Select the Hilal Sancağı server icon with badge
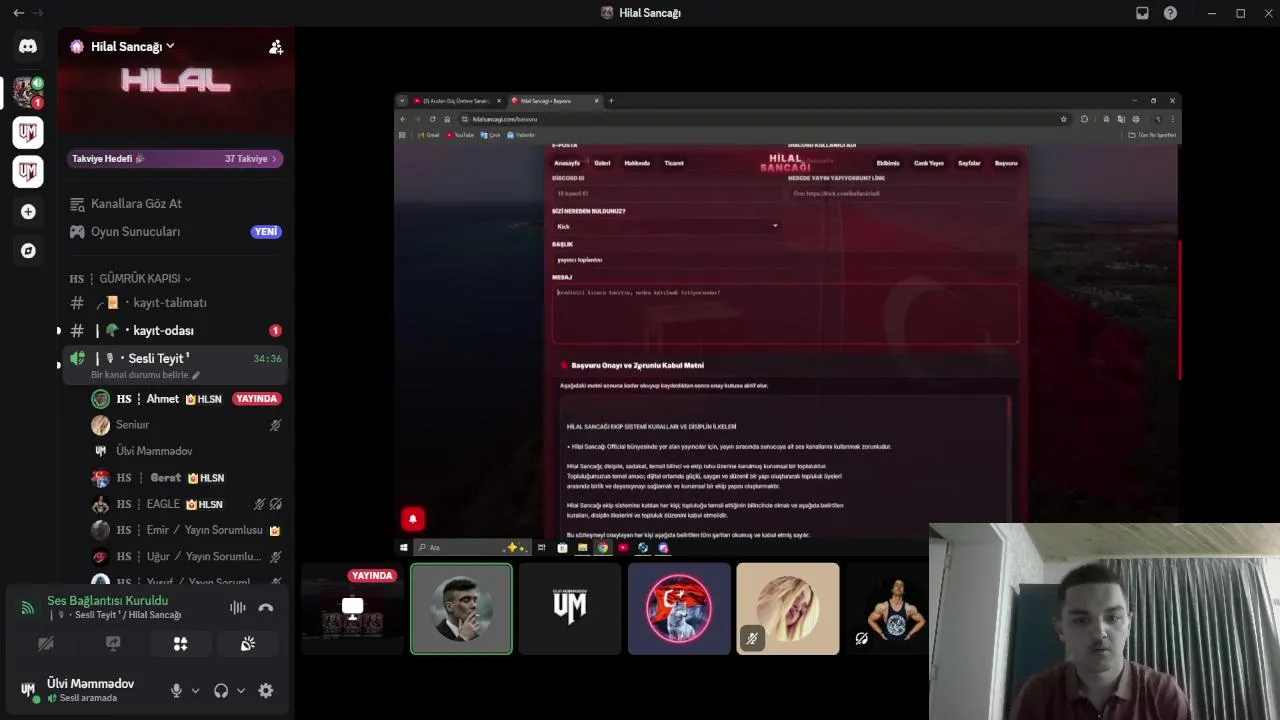The width and height of the screenshot is (1280, 720). coord(28,92)
